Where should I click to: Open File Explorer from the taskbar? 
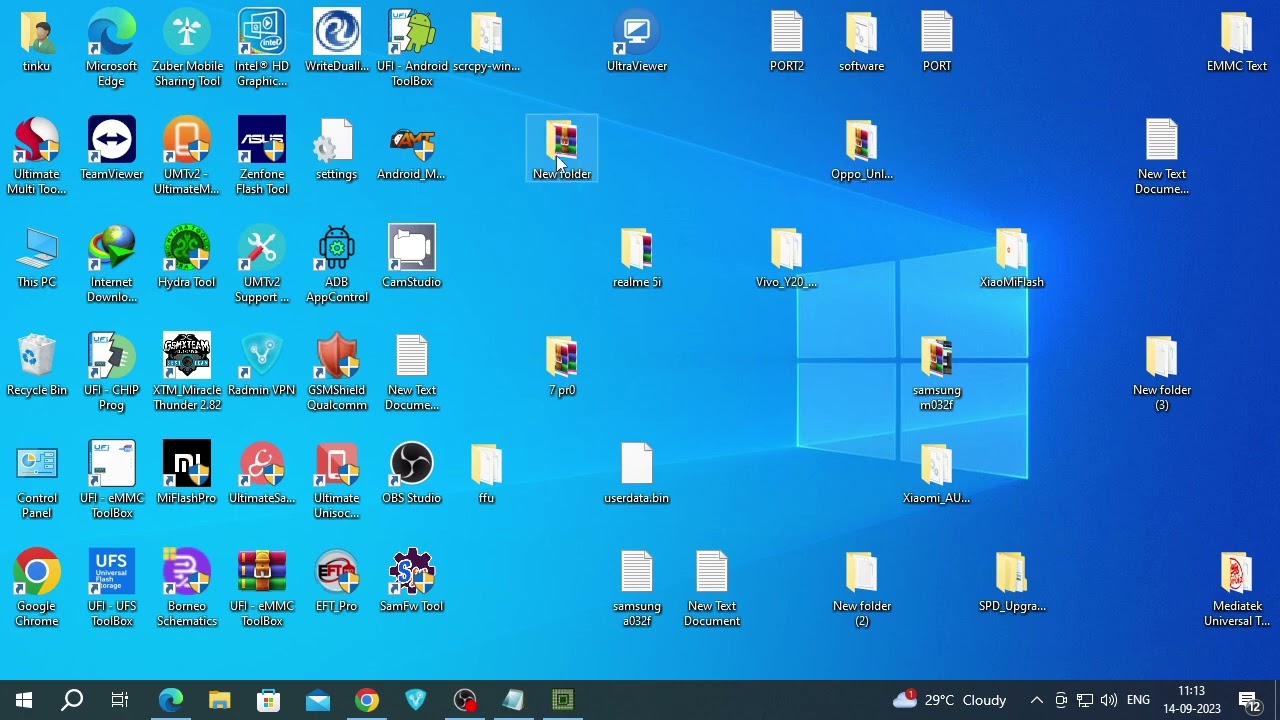click(220, 700)
